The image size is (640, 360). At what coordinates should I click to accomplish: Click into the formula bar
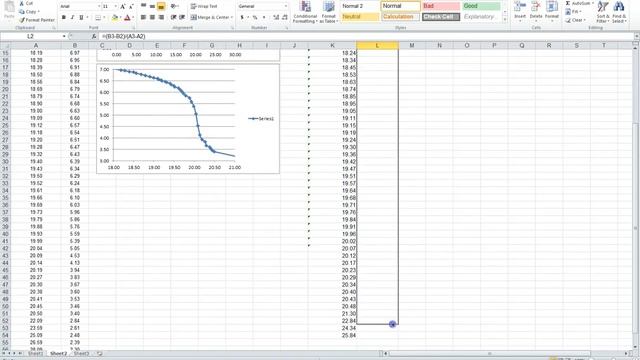coord(365,36)
